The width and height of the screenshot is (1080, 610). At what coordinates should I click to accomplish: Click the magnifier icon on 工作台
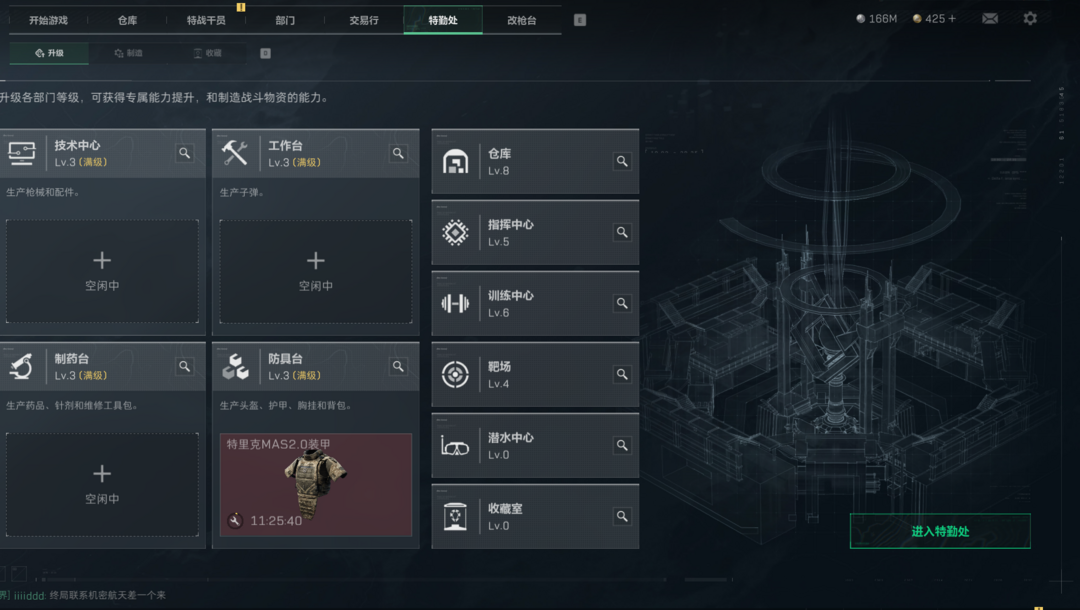398,153
